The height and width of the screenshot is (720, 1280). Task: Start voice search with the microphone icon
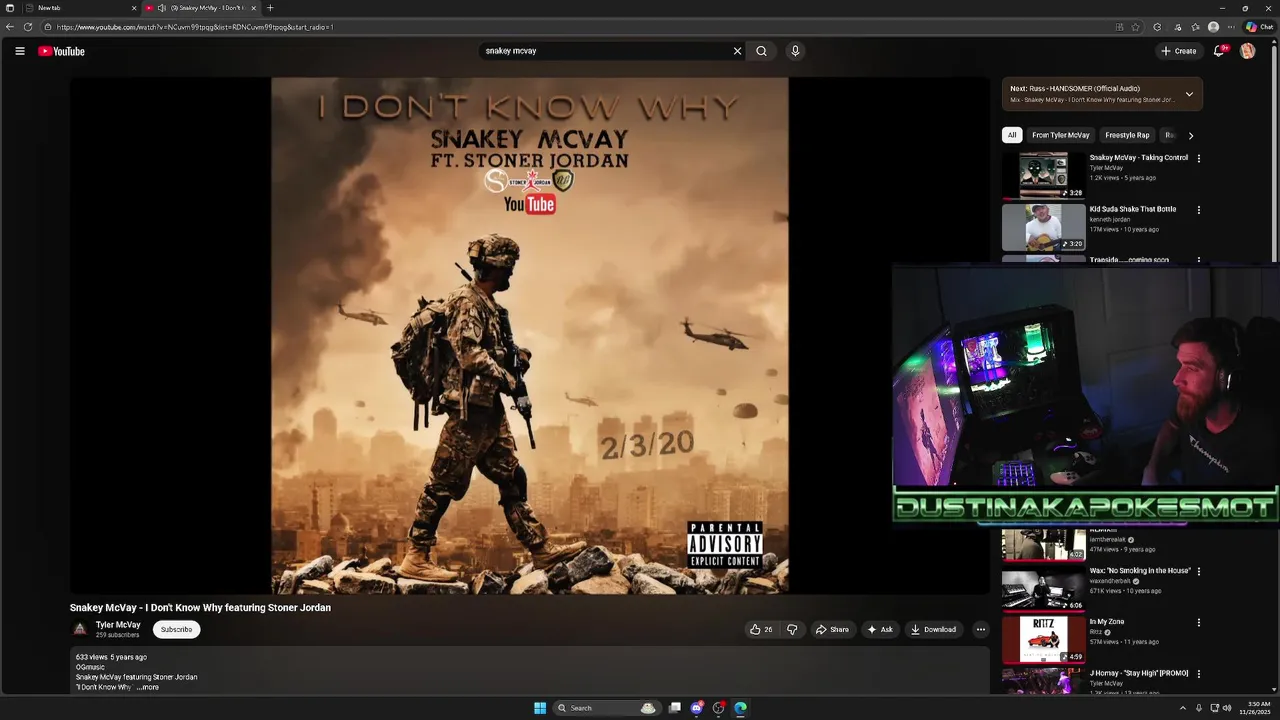795,51
